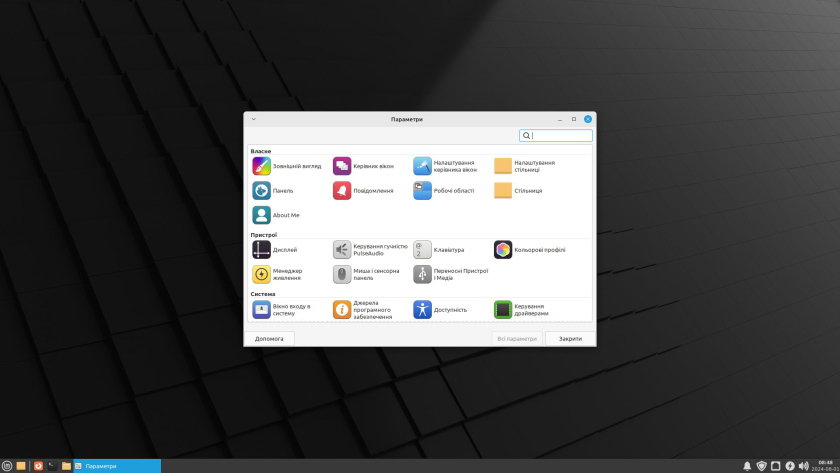
Task: Open the Стільниця desktop item
Action: 518,191
